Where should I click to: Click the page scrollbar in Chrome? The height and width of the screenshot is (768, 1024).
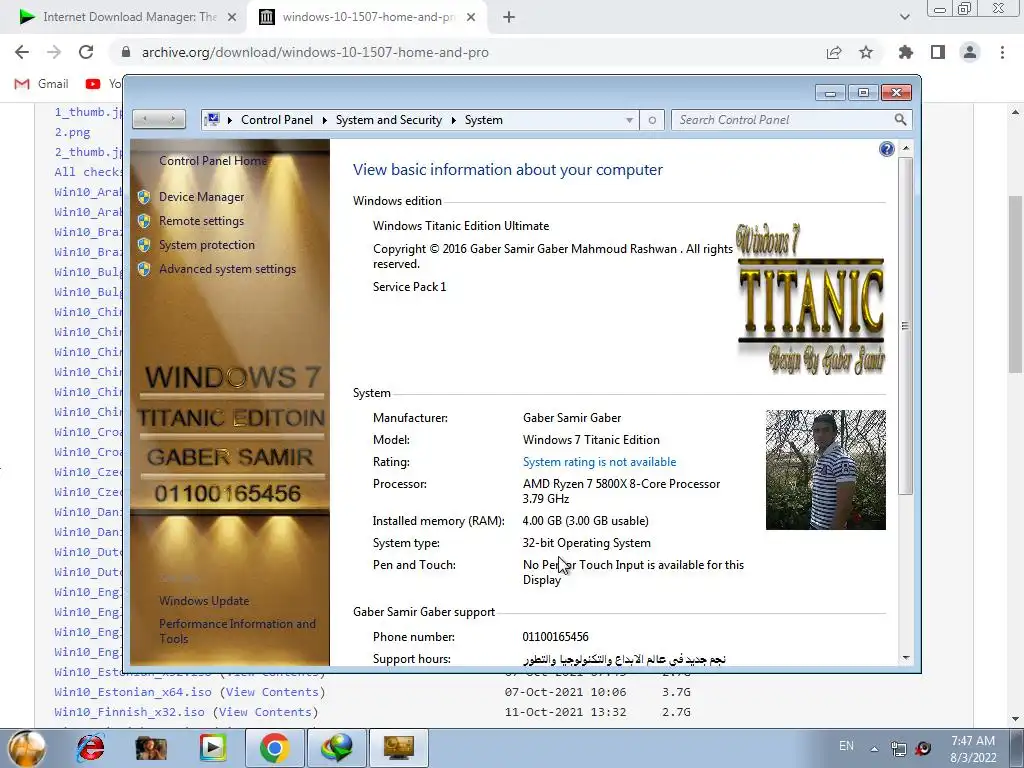click(1016, 284)
